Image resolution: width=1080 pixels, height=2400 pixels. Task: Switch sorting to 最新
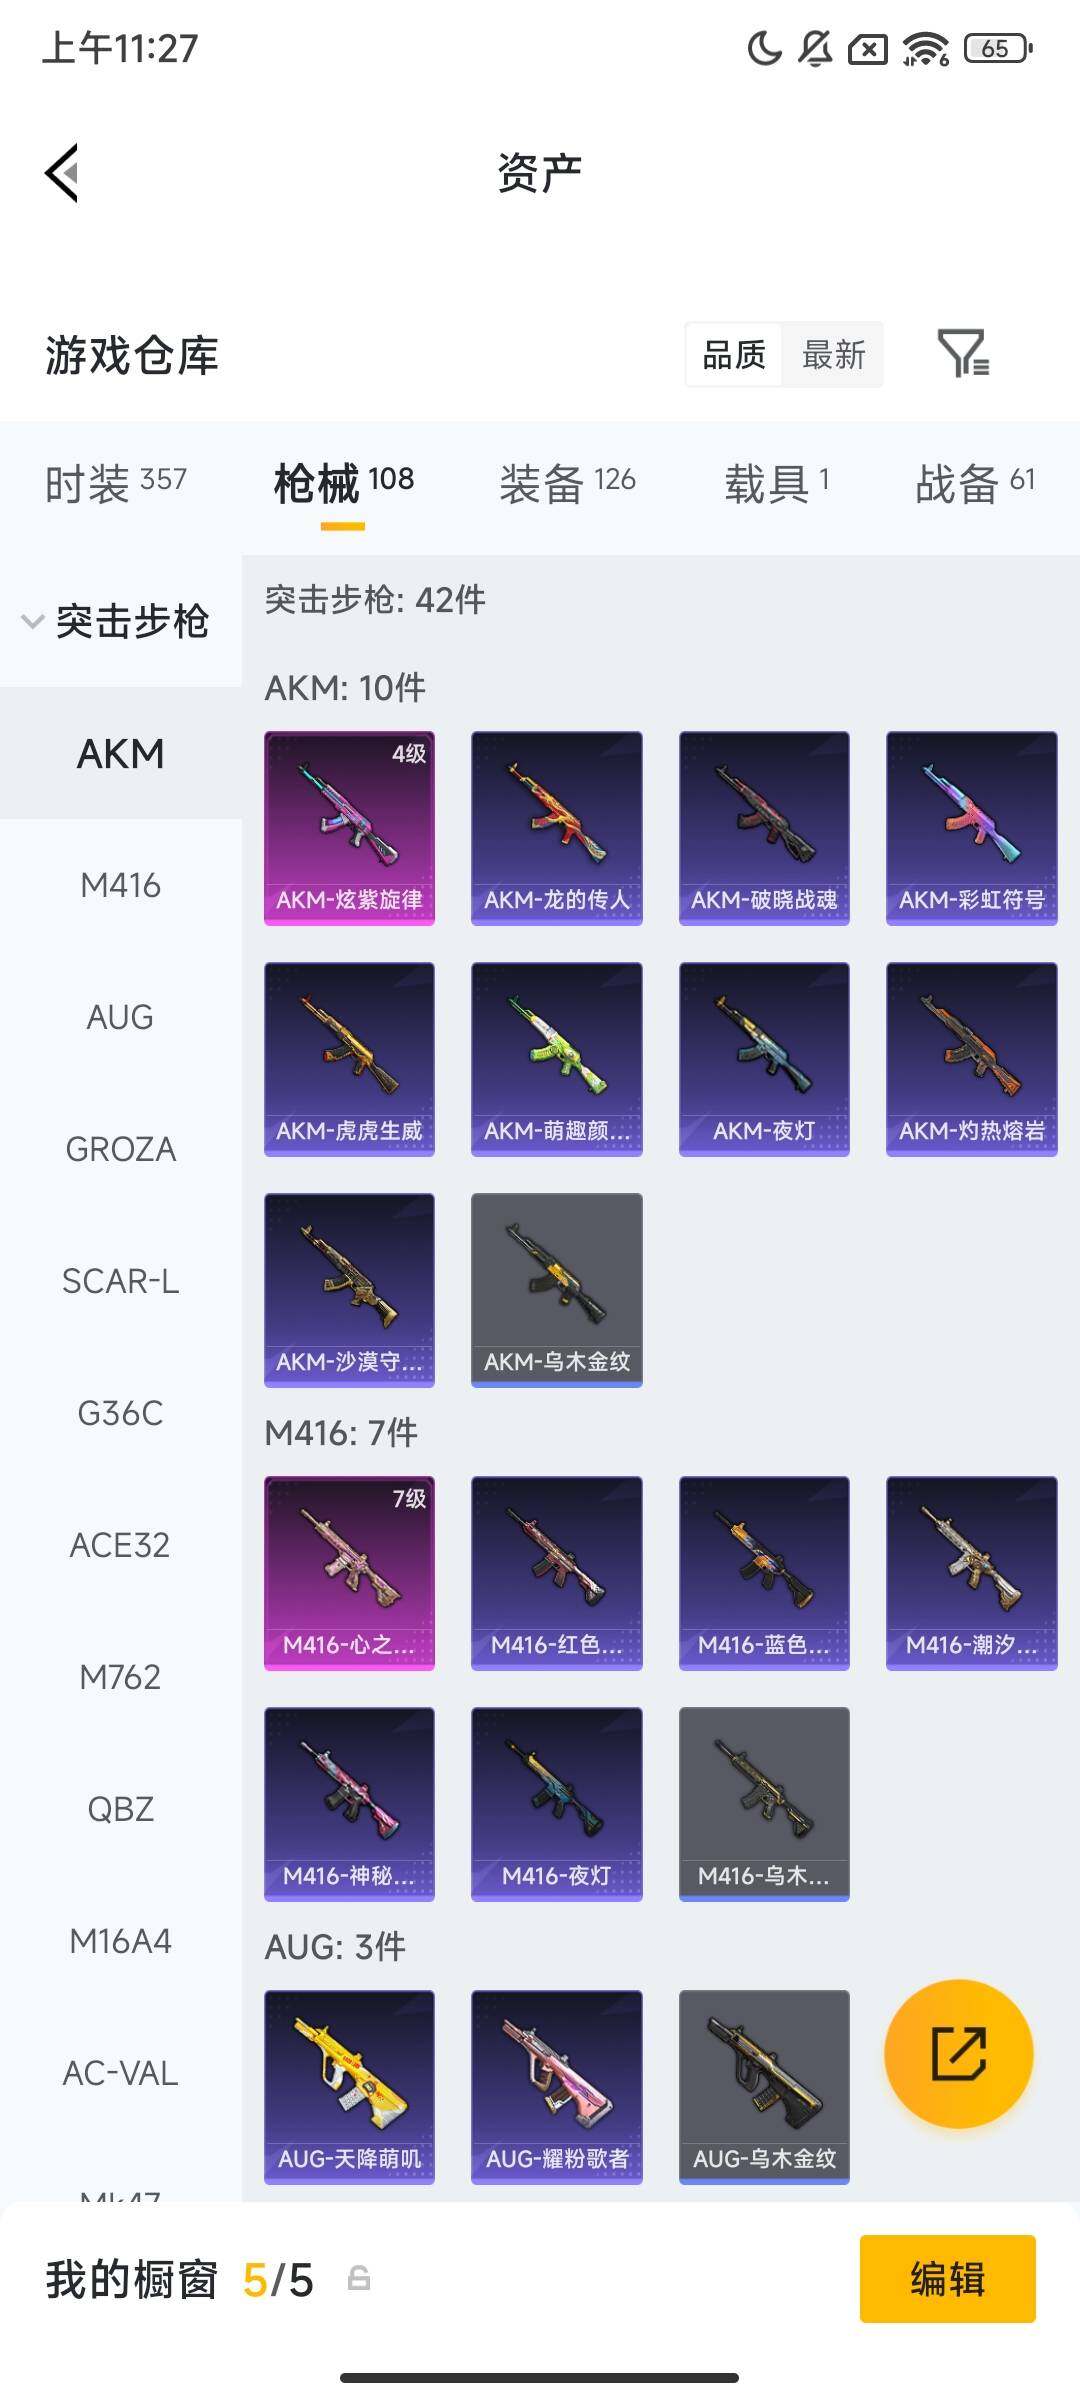click(x=834, y=354)
